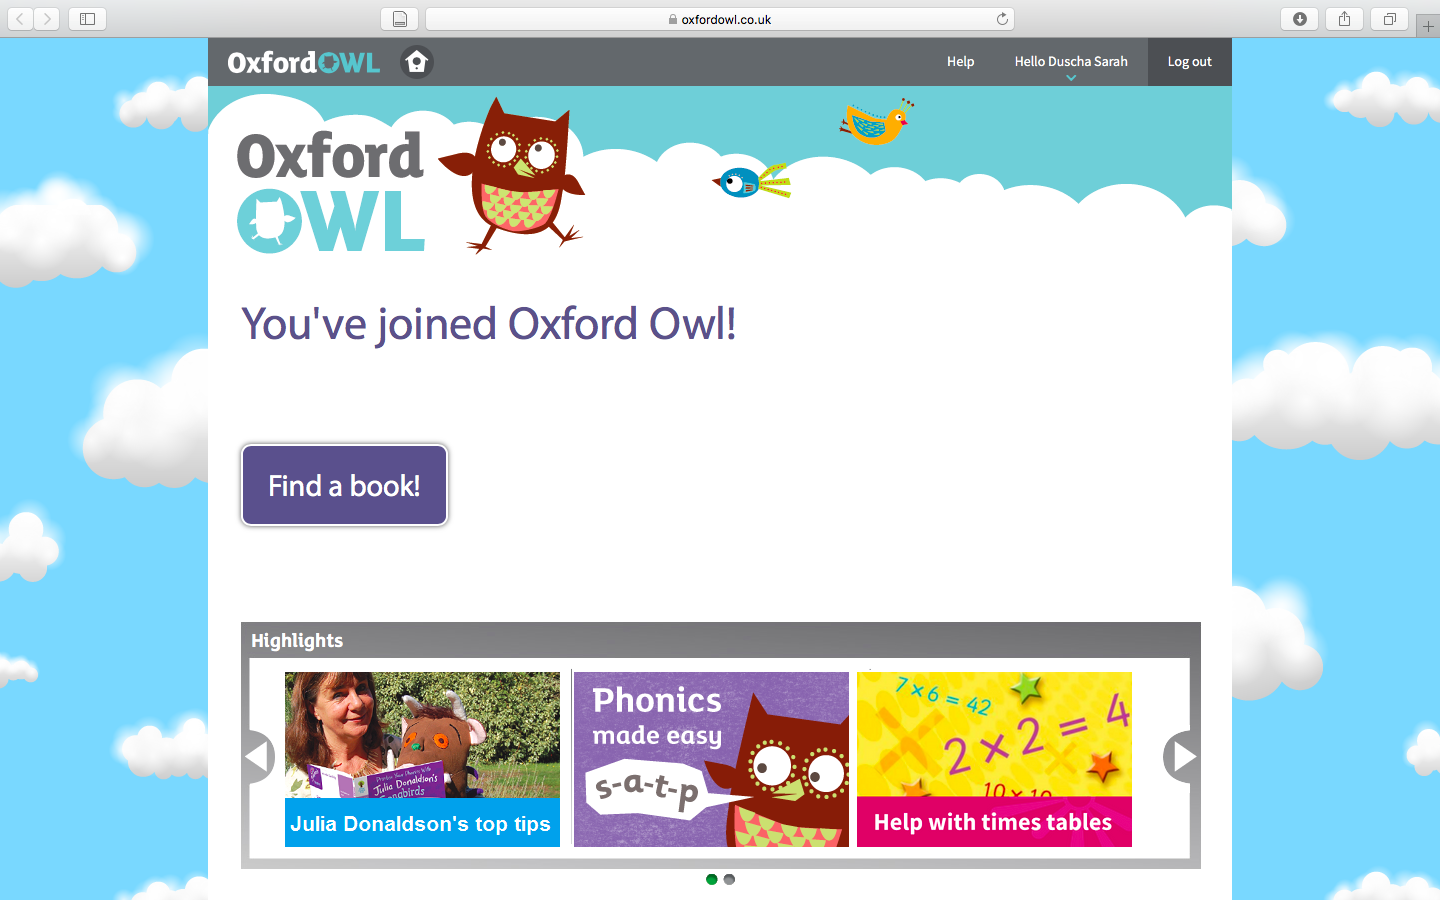Image resolution: width=1440 pixels, height=900 pixels.
Task: Open the Safari share icon
Action: 1344,19
